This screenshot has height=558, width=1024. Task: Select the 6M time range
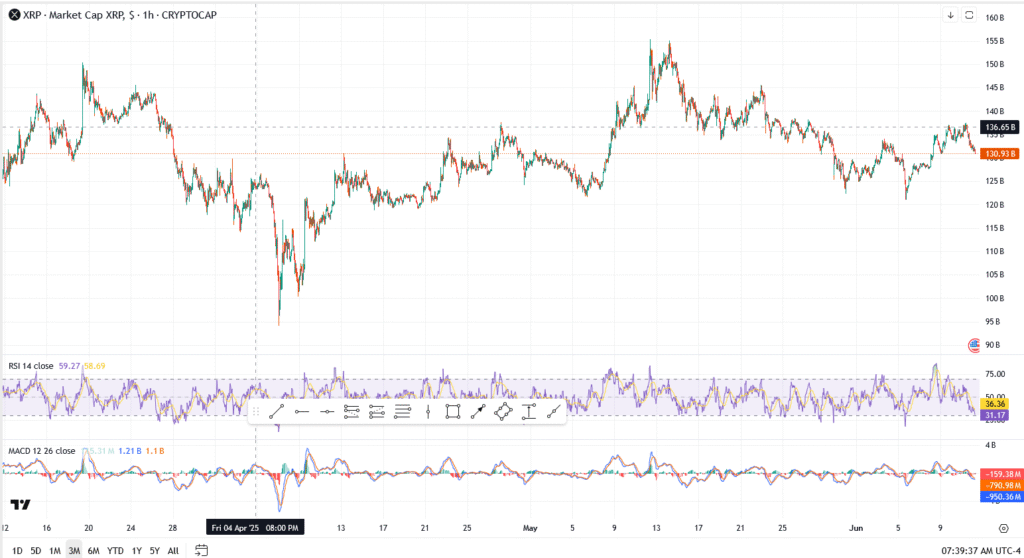pyautogui.click(x=93, y=550)
